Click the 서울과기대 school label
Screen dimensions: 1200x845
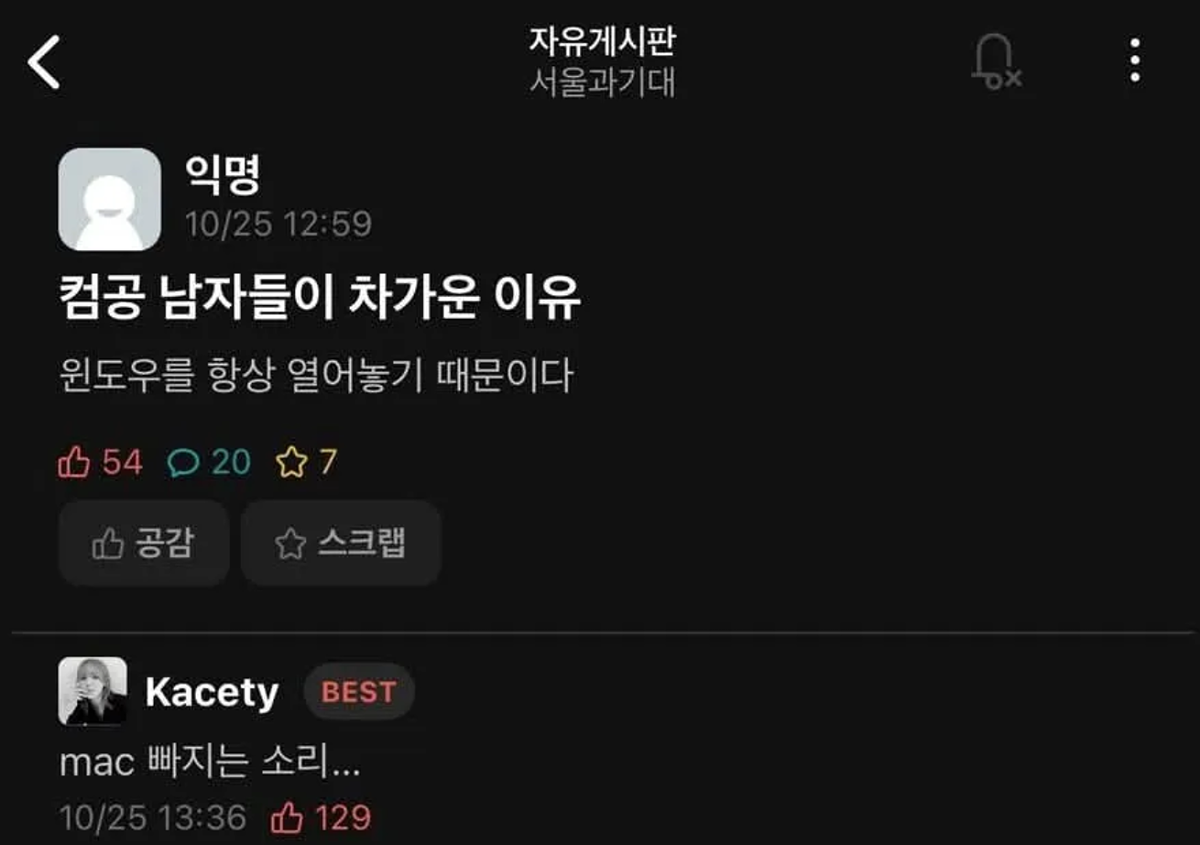point(603,82)
